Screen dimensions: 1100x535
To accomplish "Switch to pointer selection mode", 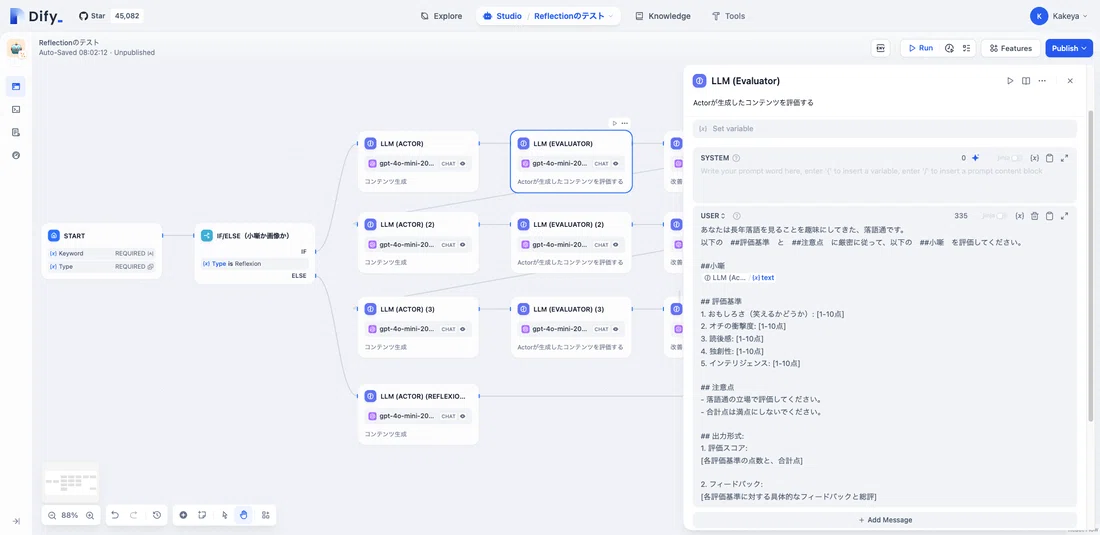I will click(224, 515).
